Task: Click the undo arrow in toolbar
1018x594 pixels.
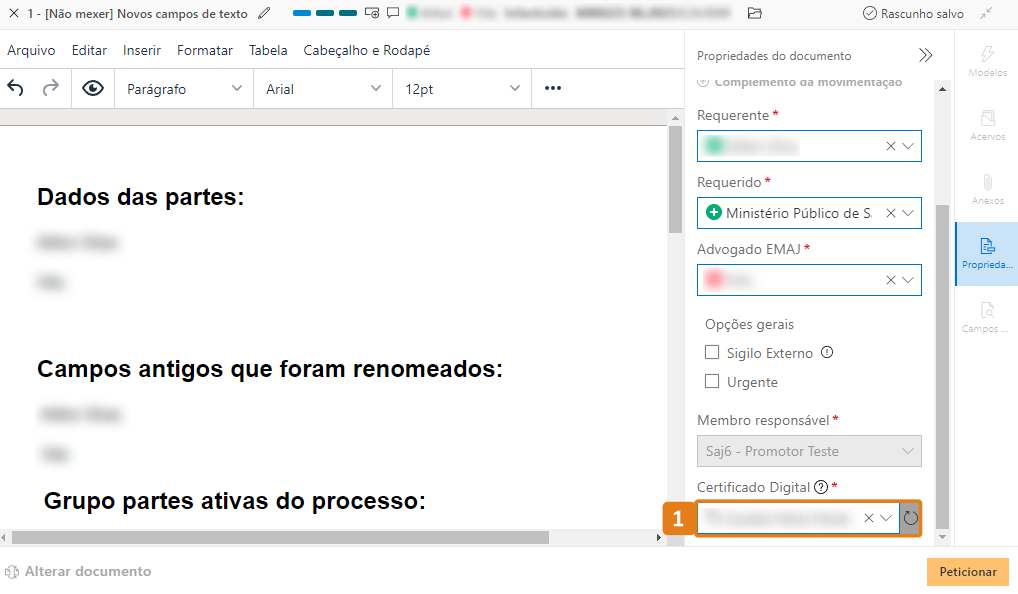Action: point(16,89)
